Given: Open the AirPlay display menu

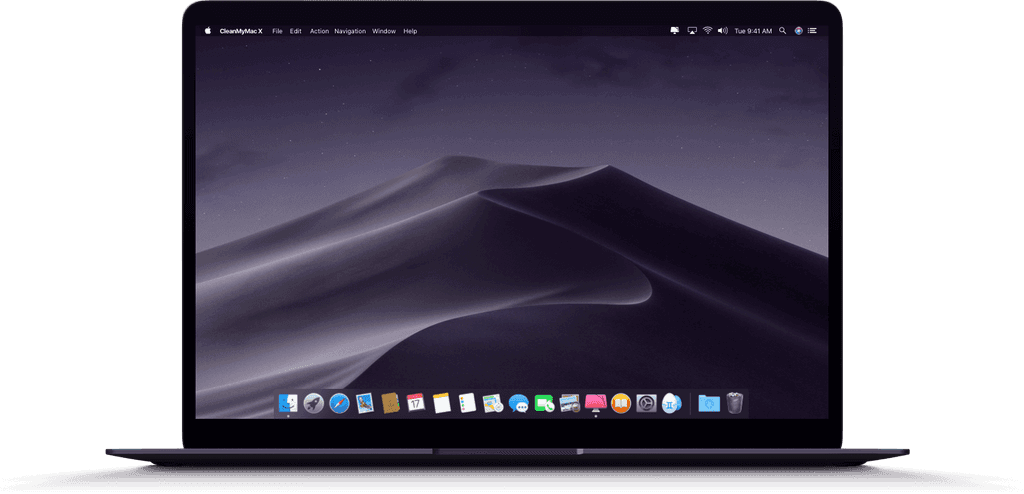Looking at the screenshot, I should click(x=692, y=31).
